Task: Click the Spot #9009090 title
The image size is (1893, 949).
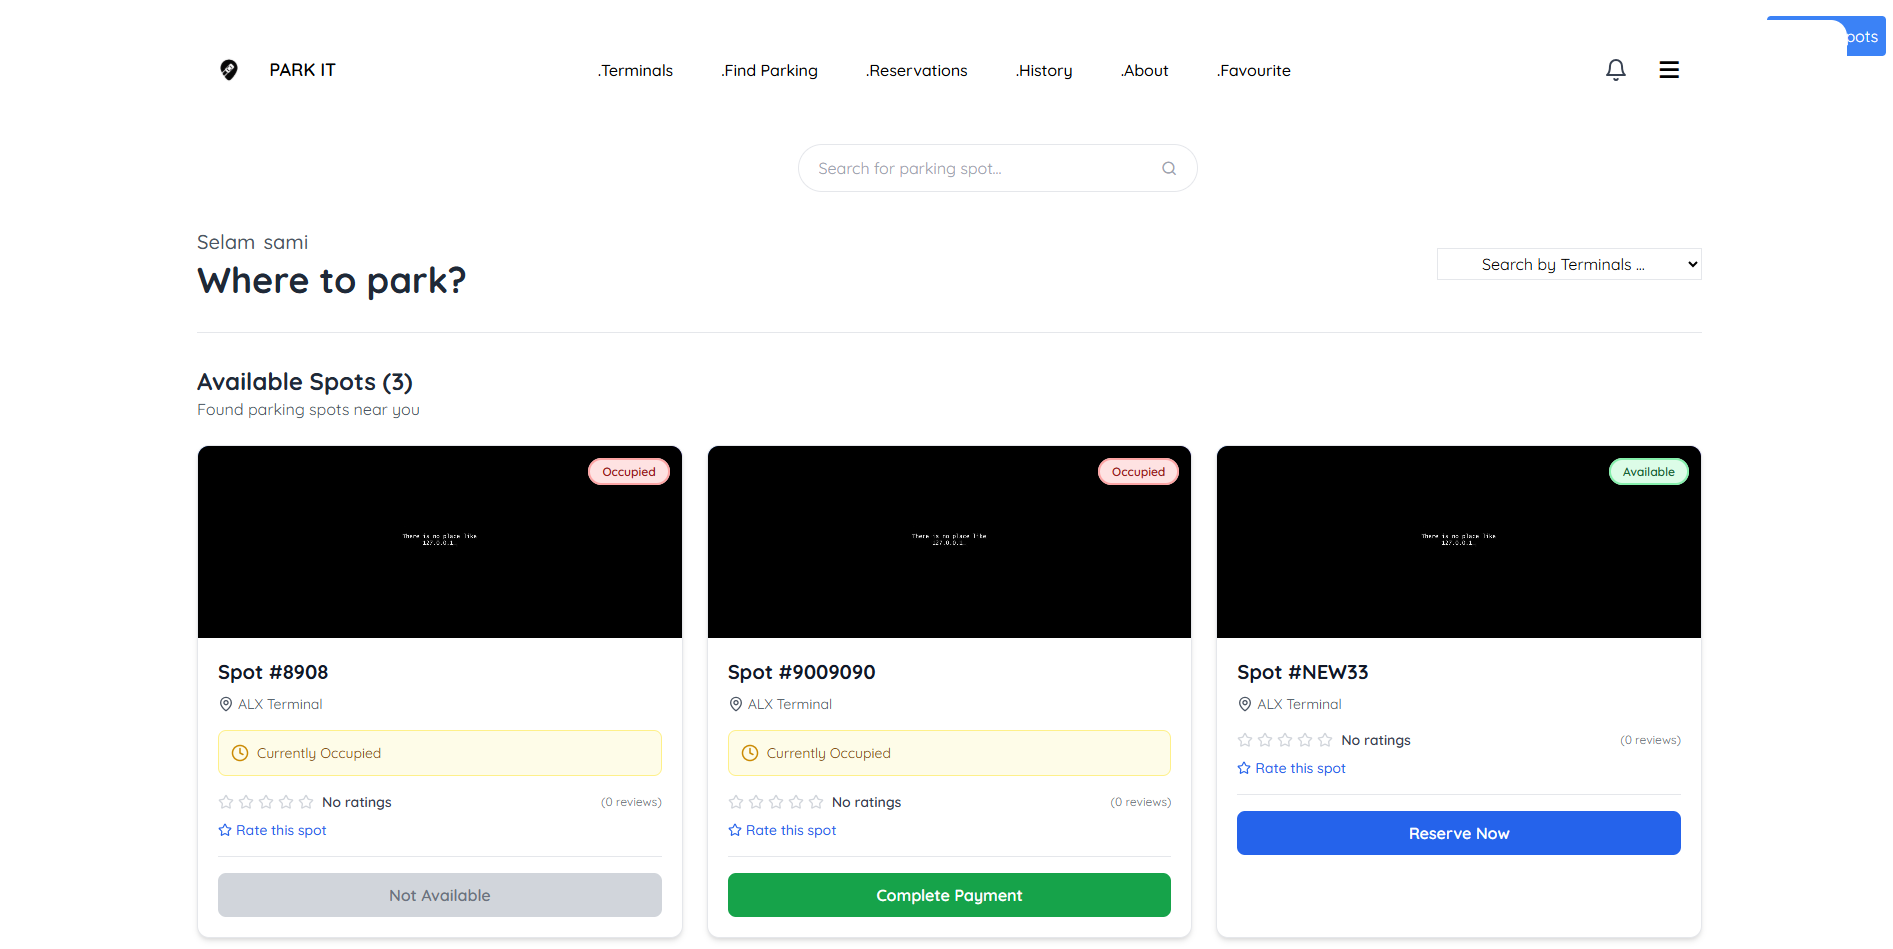Action: pos(802,672)
